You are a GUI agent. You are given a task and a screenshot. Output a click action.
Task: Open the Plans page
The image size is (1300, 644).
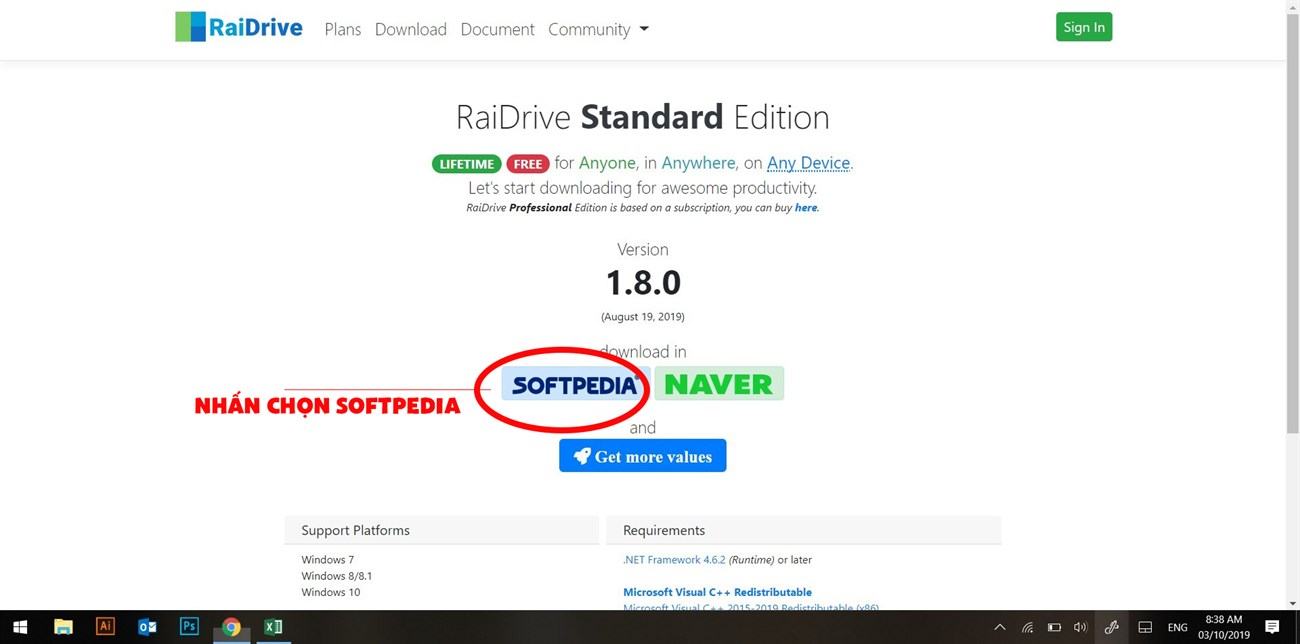342,29
